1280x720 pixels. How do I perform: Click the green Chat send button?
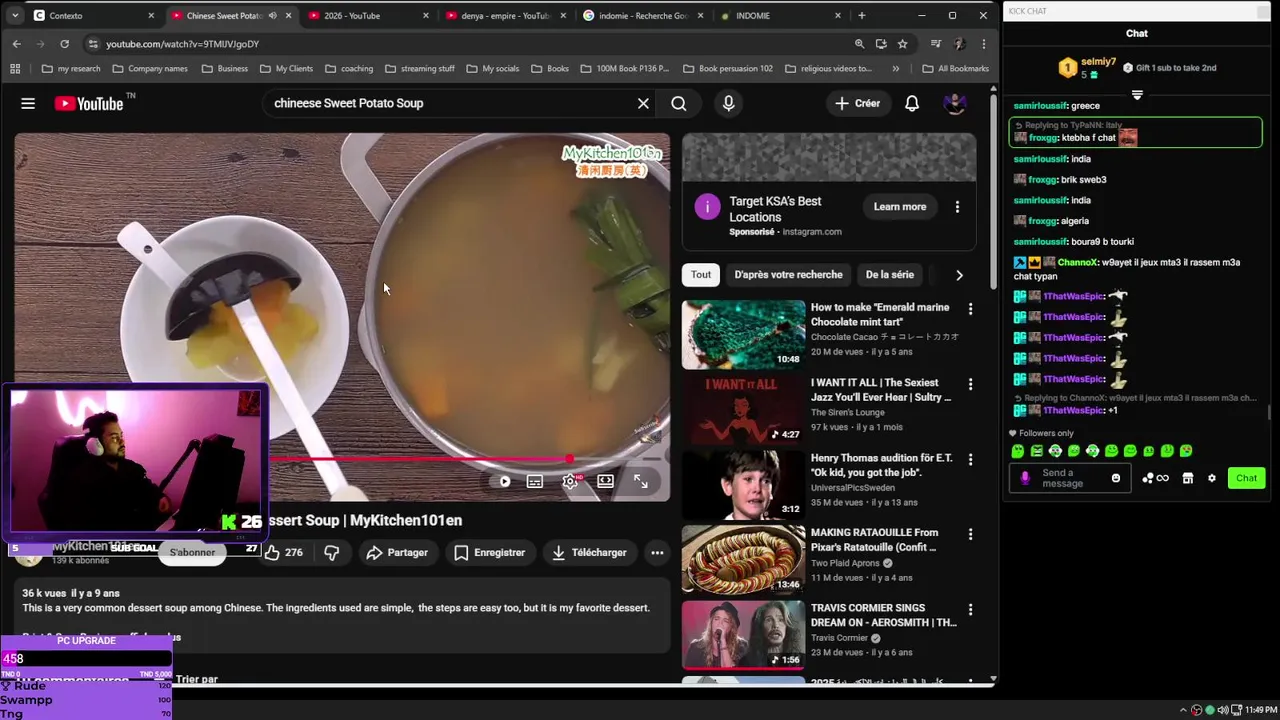click(1246, 478)
